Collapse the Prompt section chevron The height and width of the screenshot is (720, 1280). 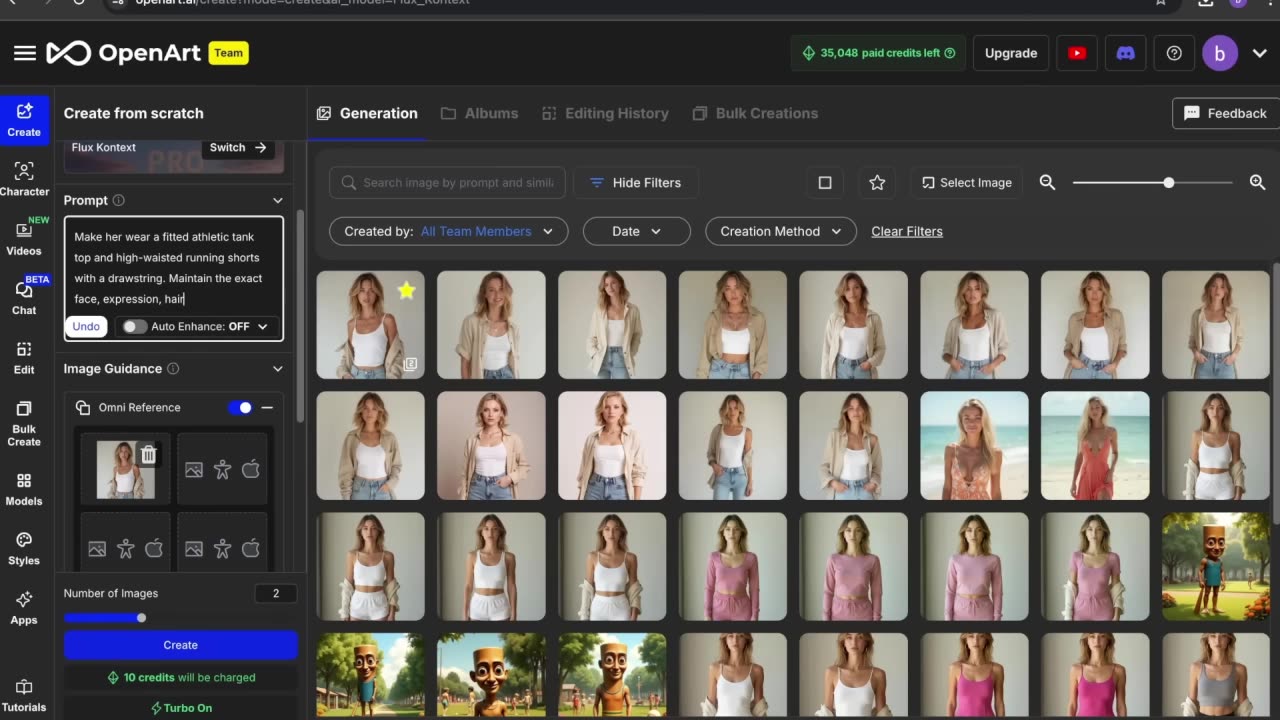[x=278, y=200]
